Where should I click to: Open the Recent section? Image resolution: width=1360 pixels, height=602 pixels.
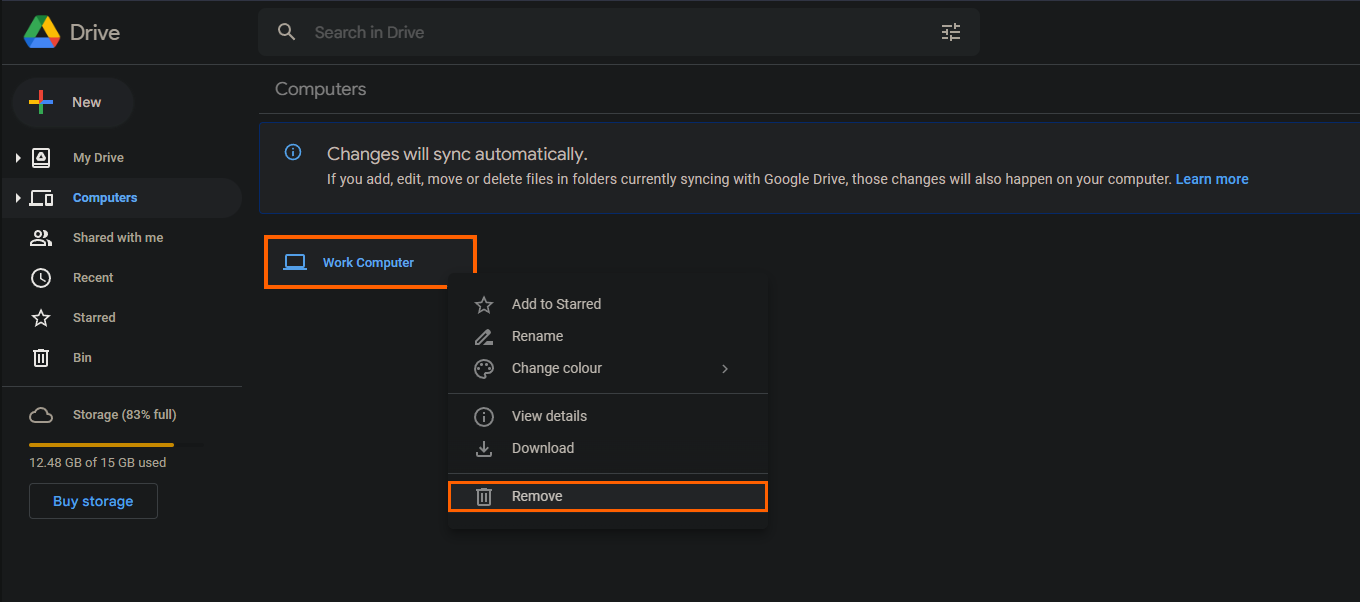pyautogui.click(x=93, y=278)
